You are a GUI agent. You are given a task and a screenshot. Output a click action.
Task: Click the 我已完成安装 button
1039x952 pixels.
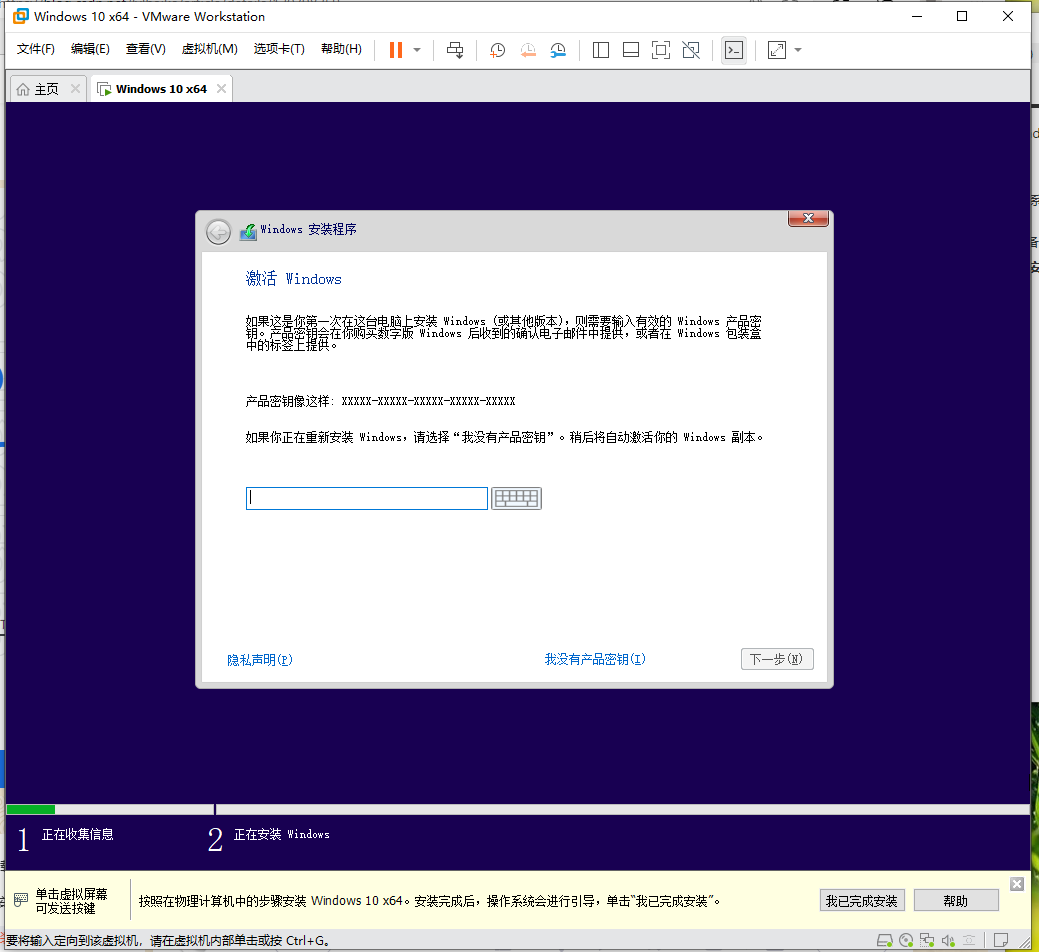point(861,901)
